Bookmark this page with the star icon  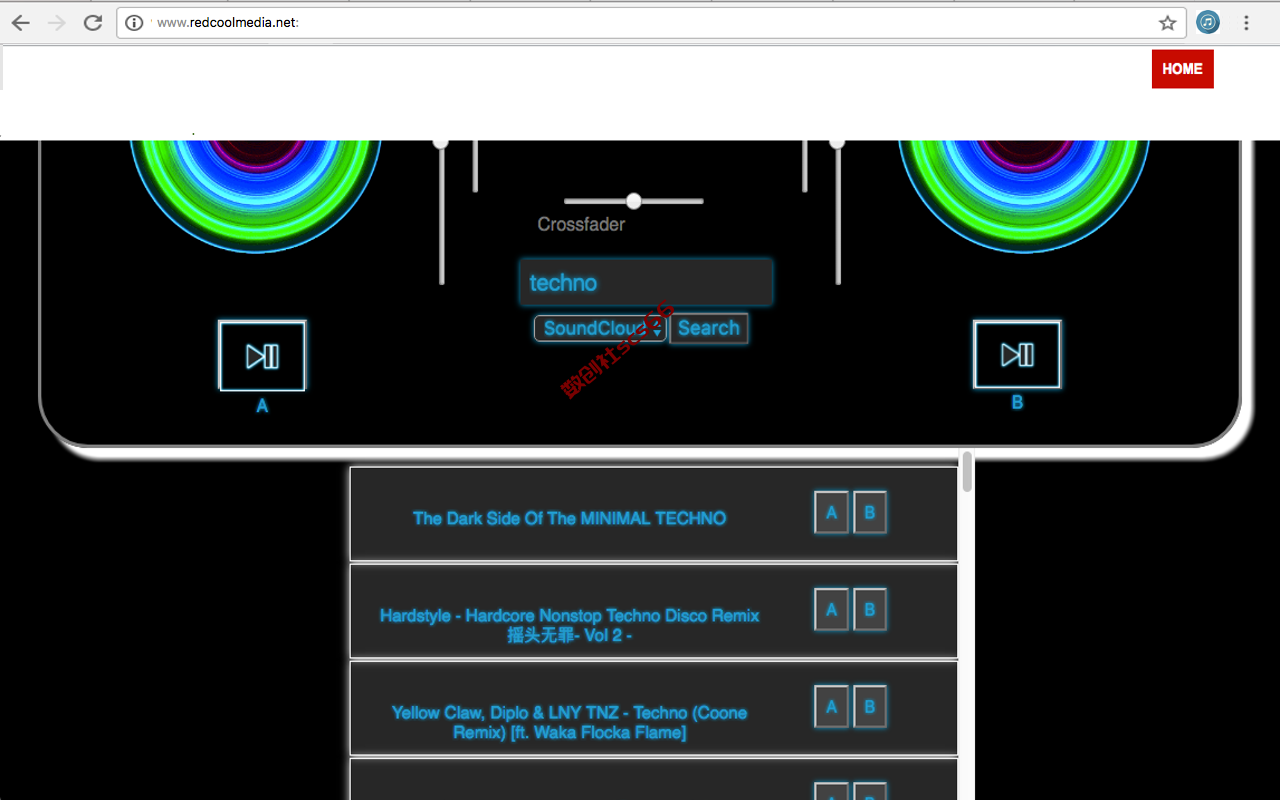point(1167,23)
